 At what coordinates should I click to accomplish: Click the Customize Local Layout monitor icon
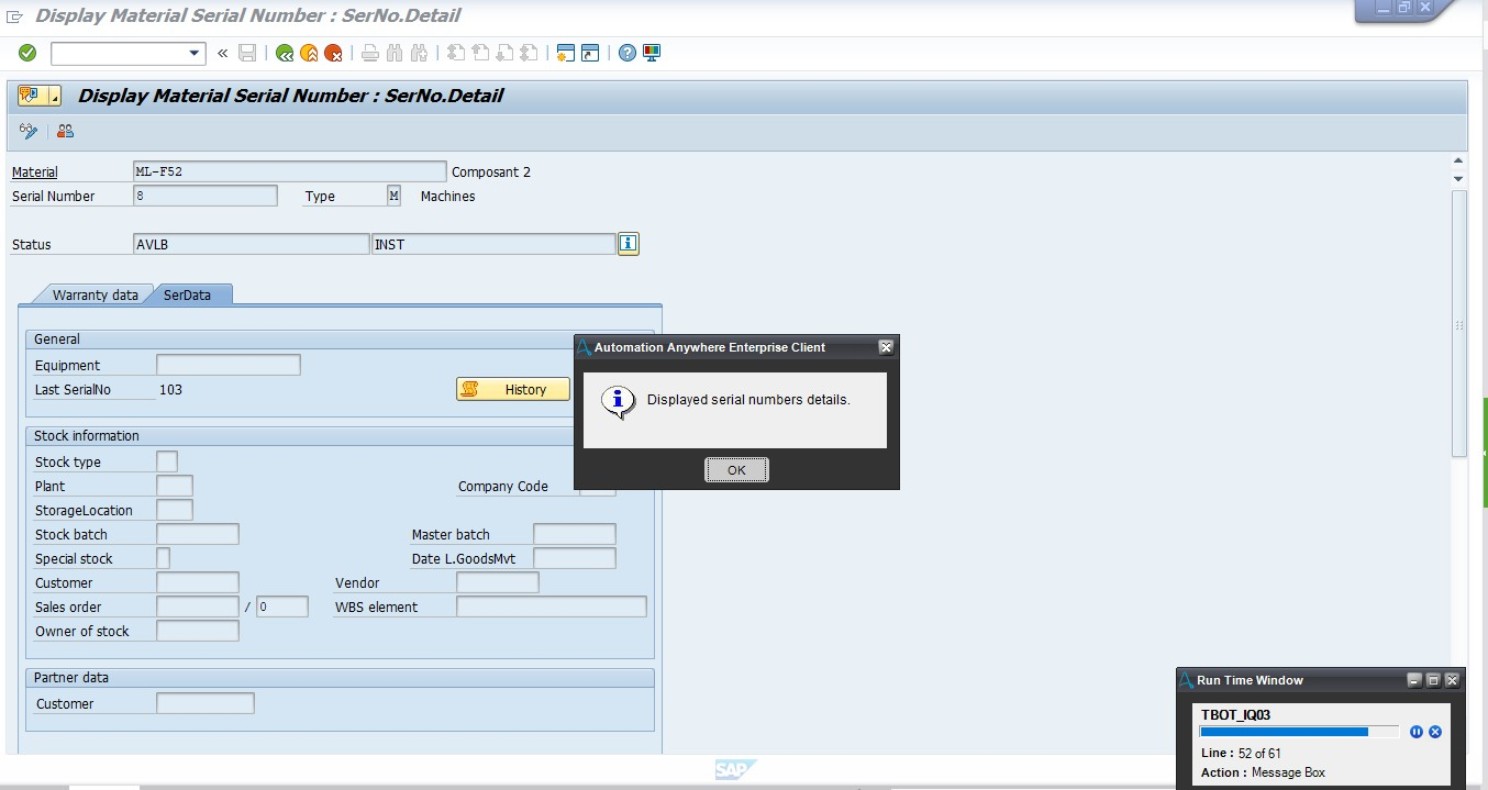coord(652,53)
